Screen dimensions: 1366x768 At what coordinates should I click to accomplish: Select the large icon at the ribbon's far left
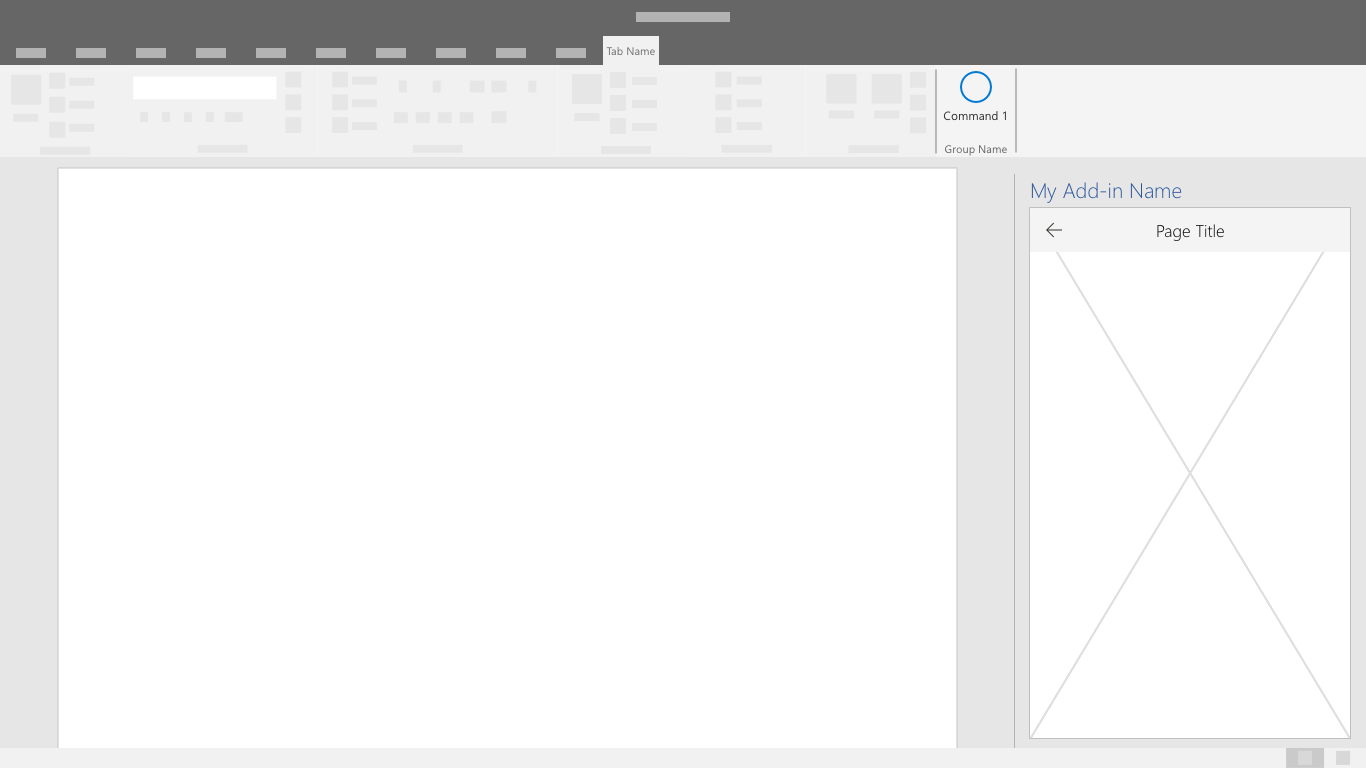(x=25, y=91)
